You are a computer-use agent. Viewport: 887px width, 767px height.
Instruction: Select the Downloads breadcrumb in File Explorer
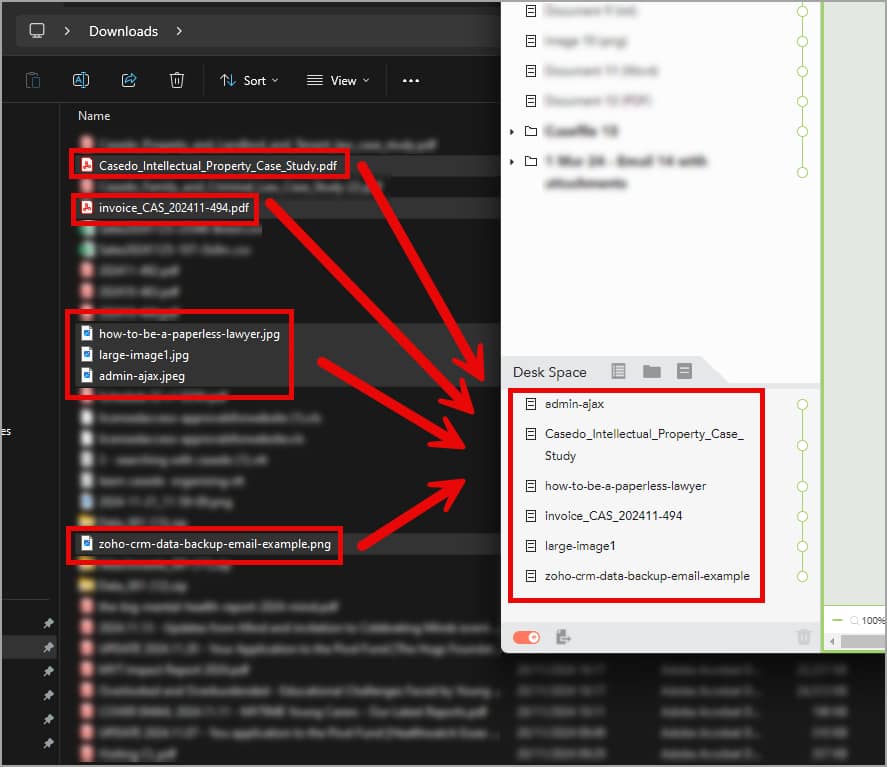pyautogui.click(x=123, y=31)
